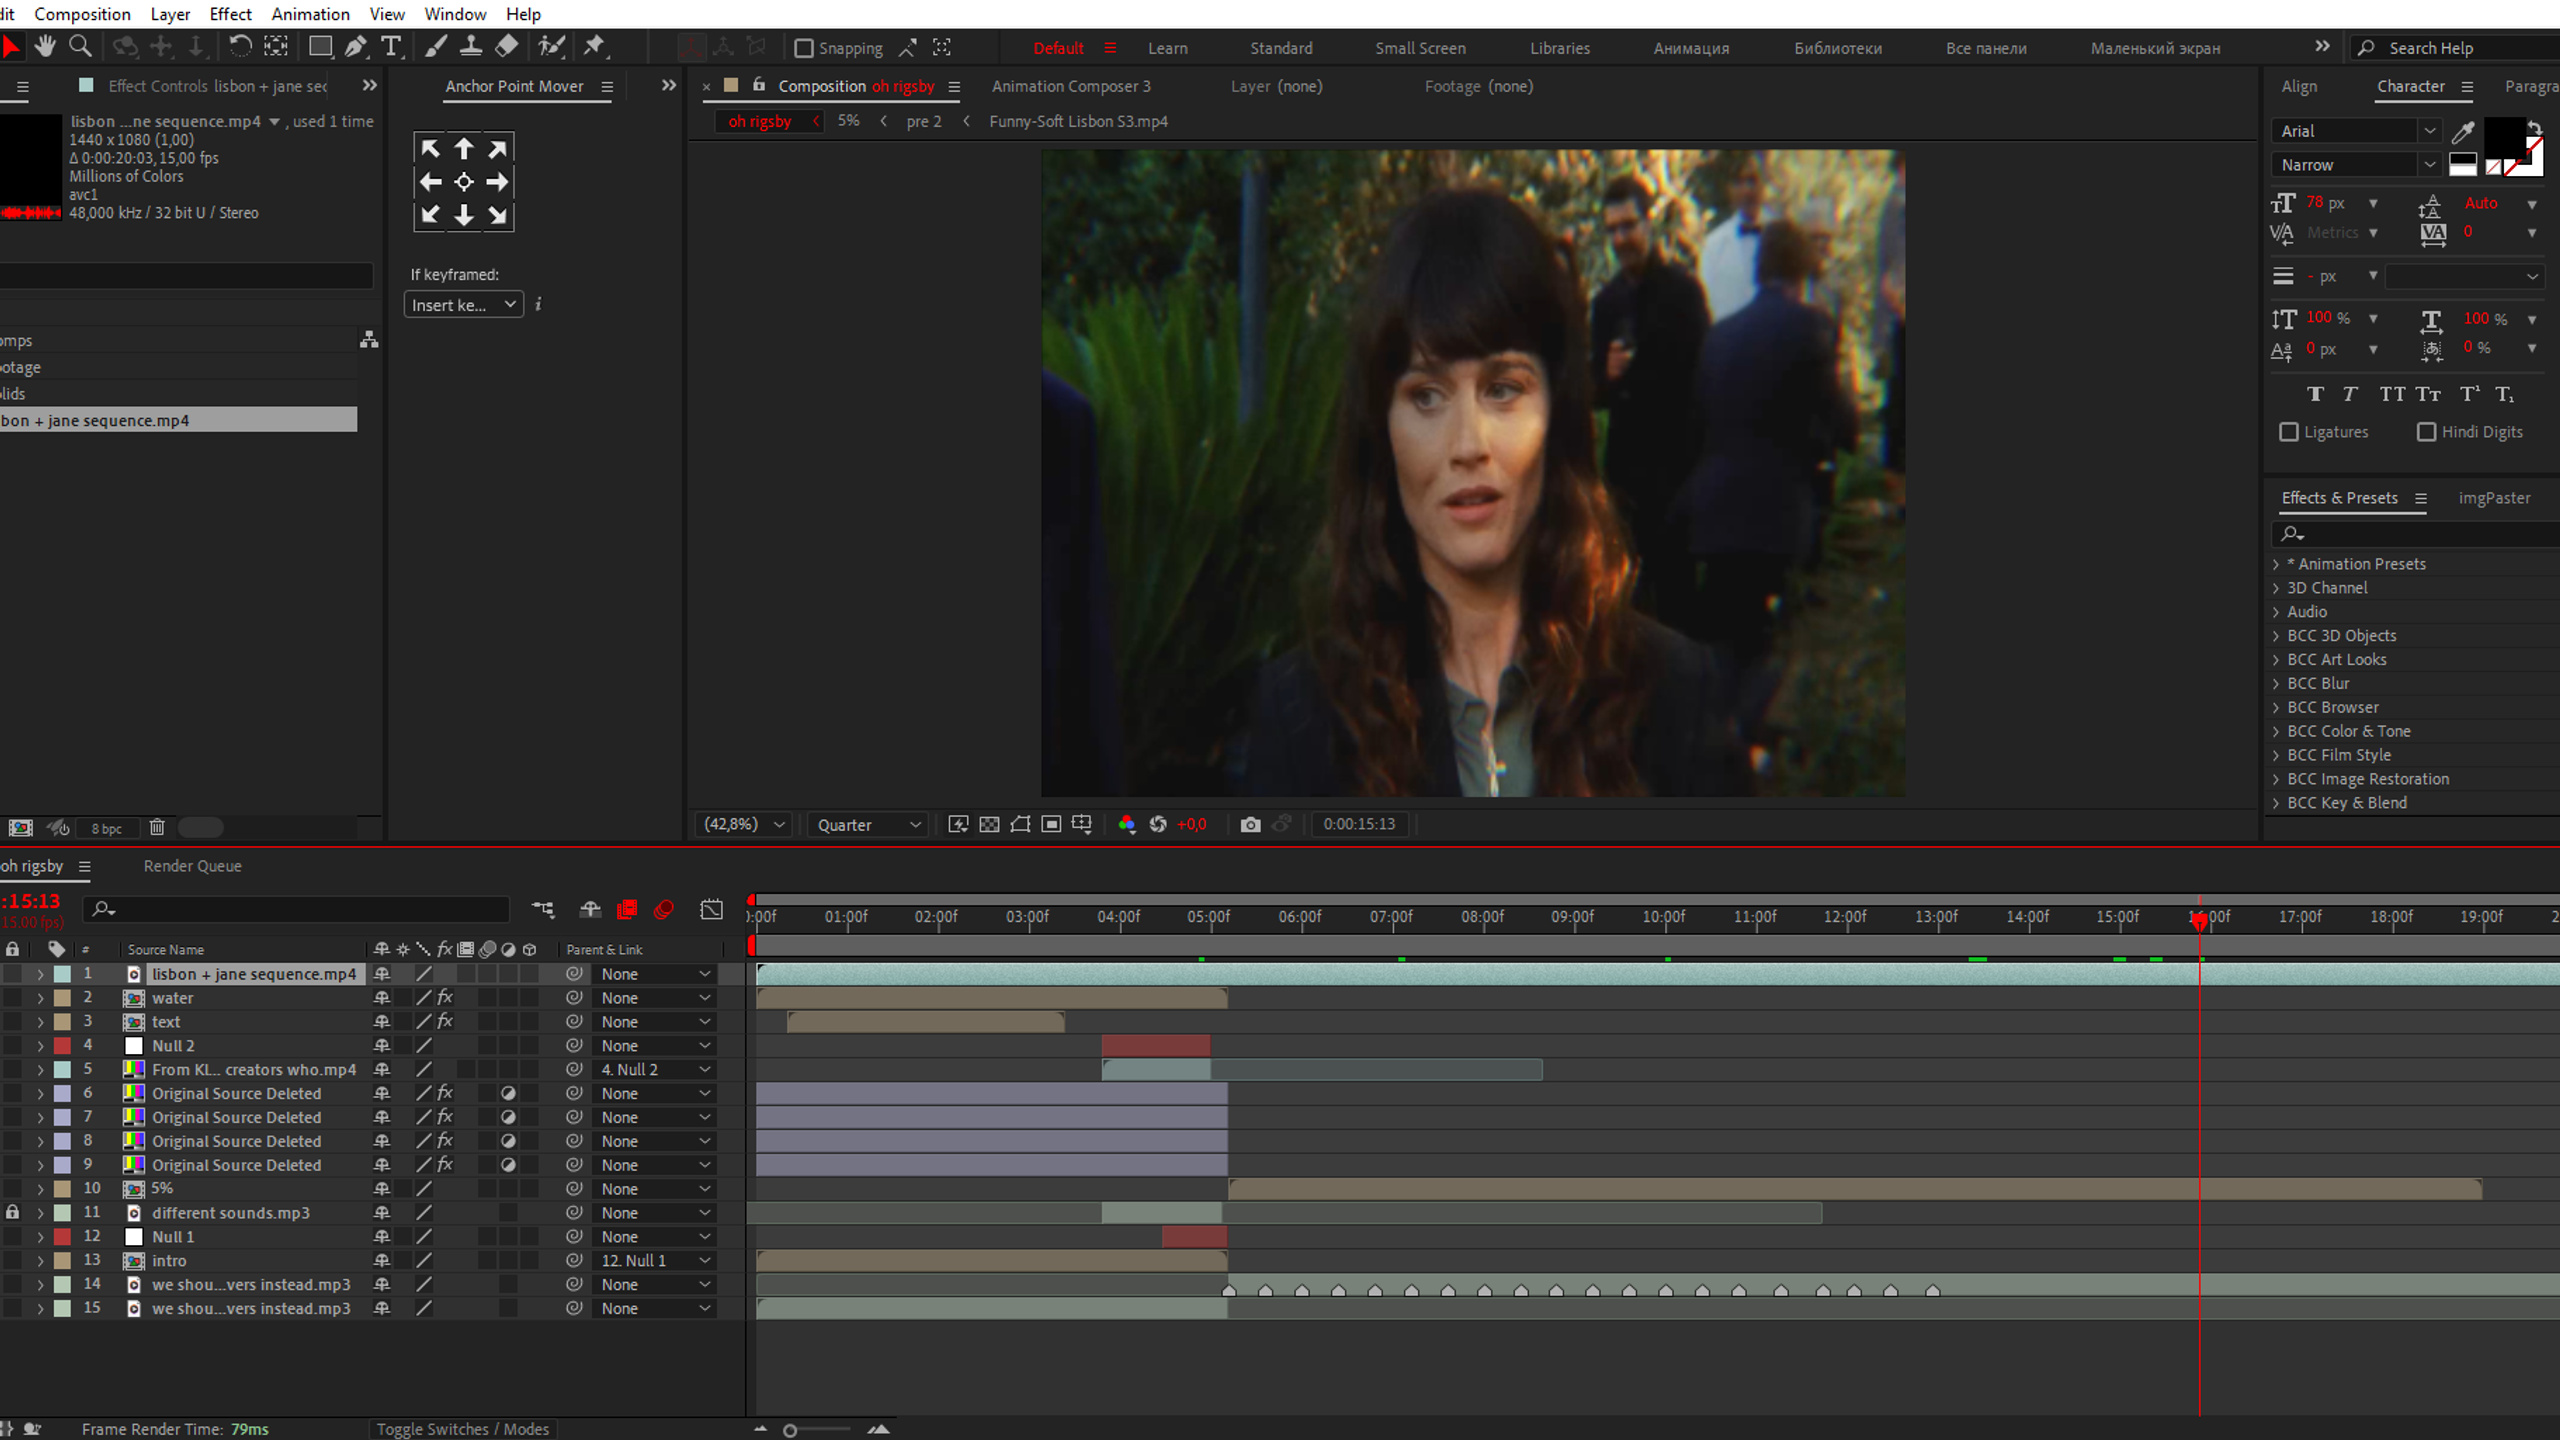Open the Effect menu

click(230, 14)
